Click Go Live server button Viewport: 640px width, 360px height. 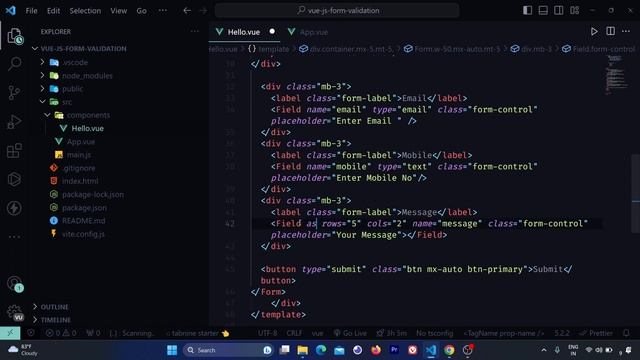coord(350,333)
